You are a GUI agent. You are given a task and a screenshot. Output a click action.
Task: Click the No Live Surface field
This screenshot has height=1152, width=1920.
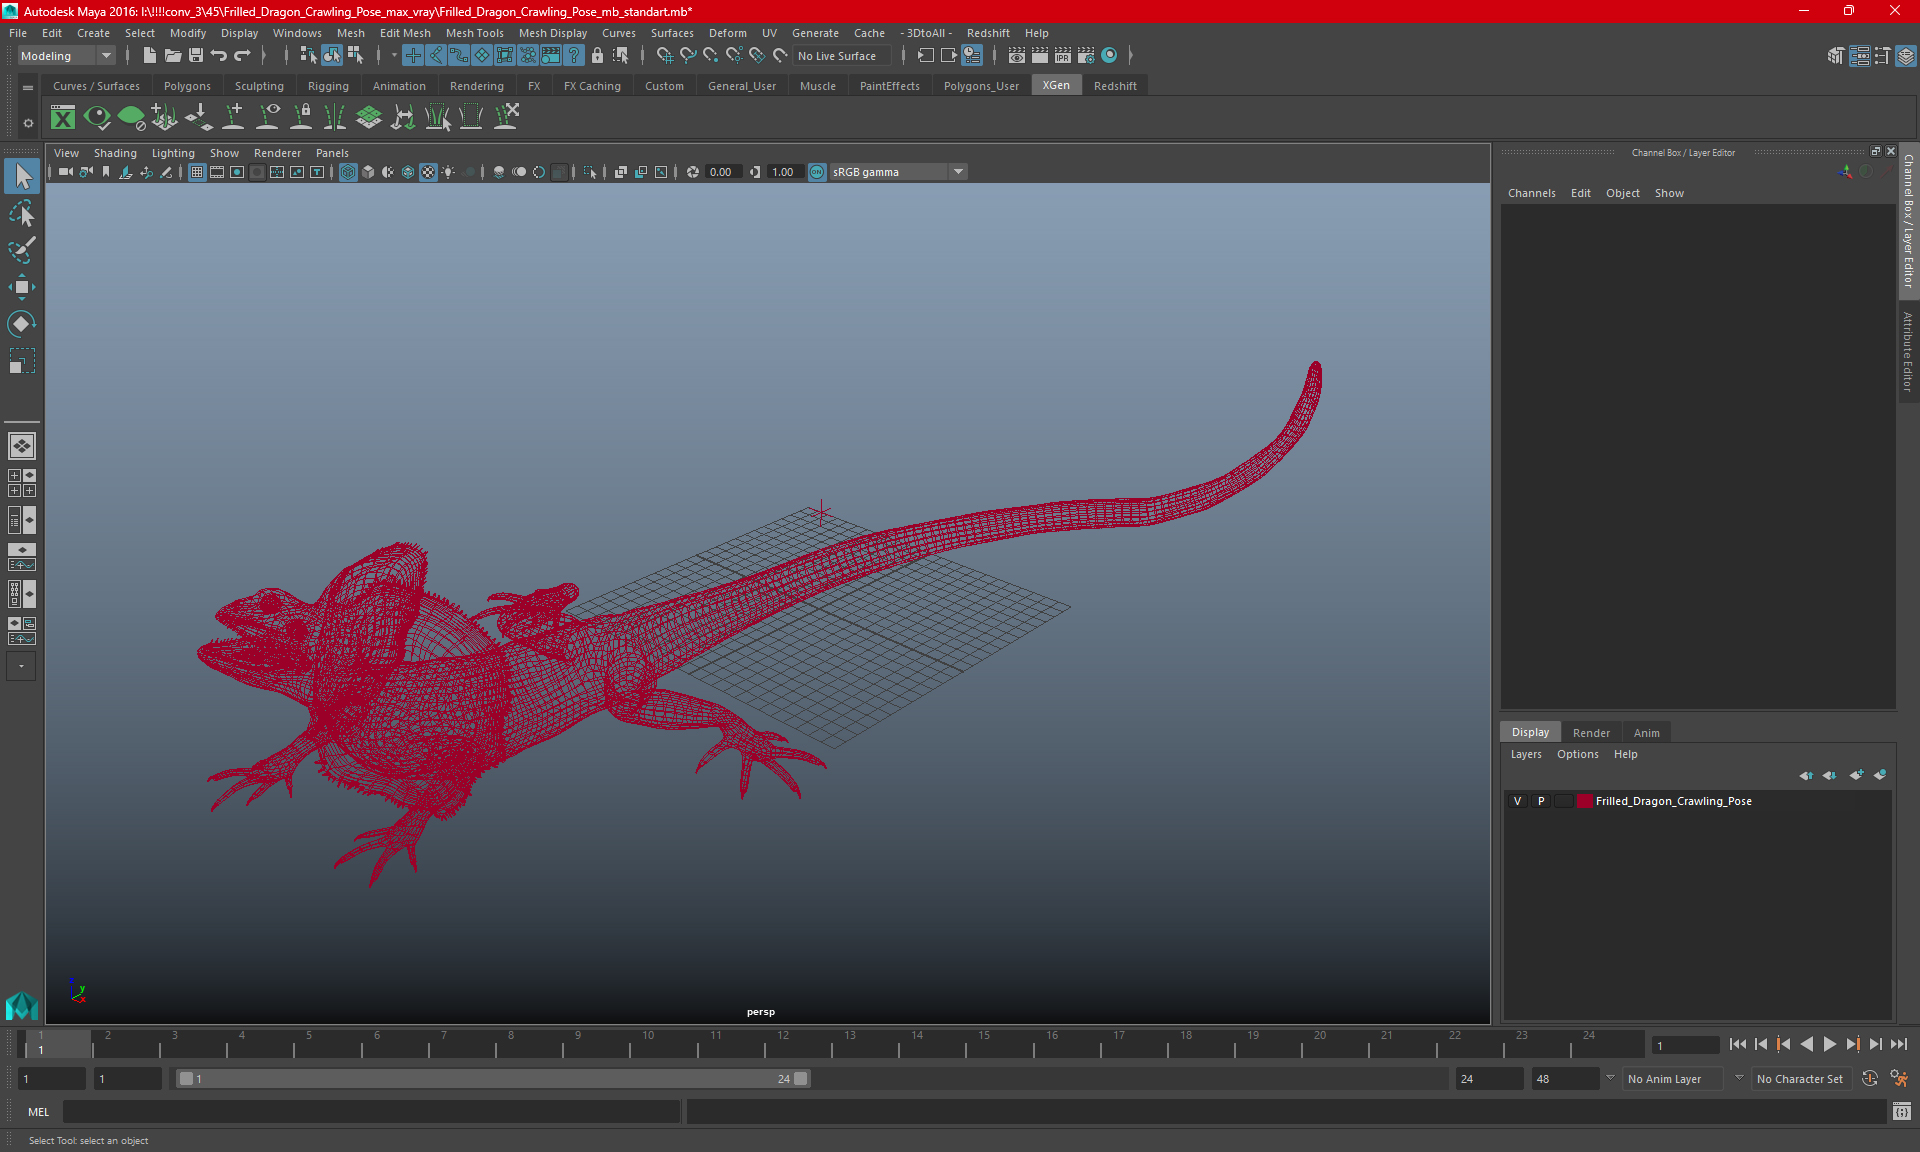pos(838,56)
